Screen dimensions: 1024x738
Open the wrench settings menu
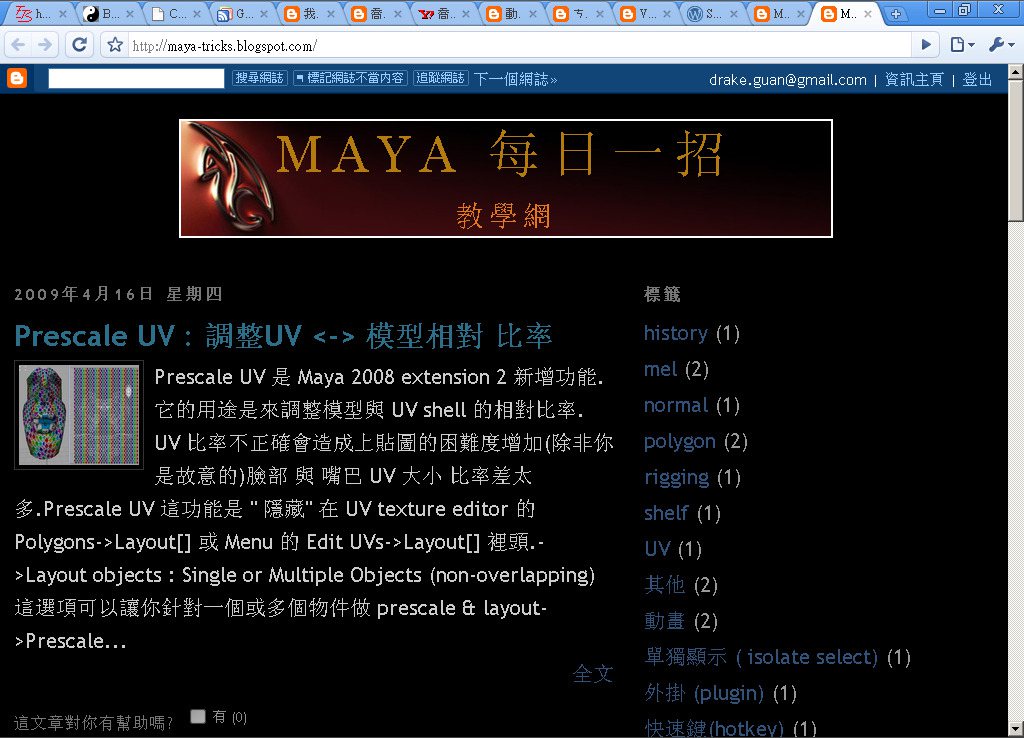(1001, 45)
